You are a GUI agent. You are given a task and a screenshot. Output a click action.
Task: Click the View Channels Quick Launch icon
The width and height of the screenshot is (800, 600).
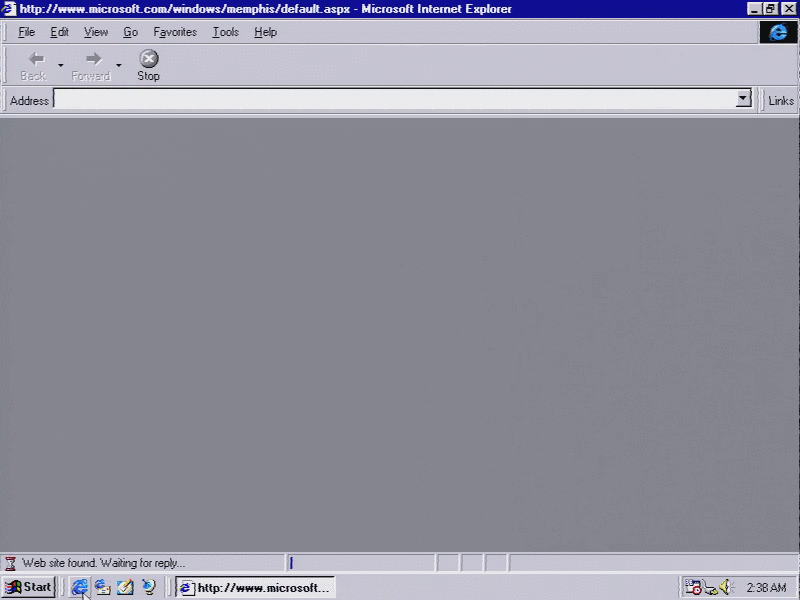pyautogui.click(x=148, y=587)
